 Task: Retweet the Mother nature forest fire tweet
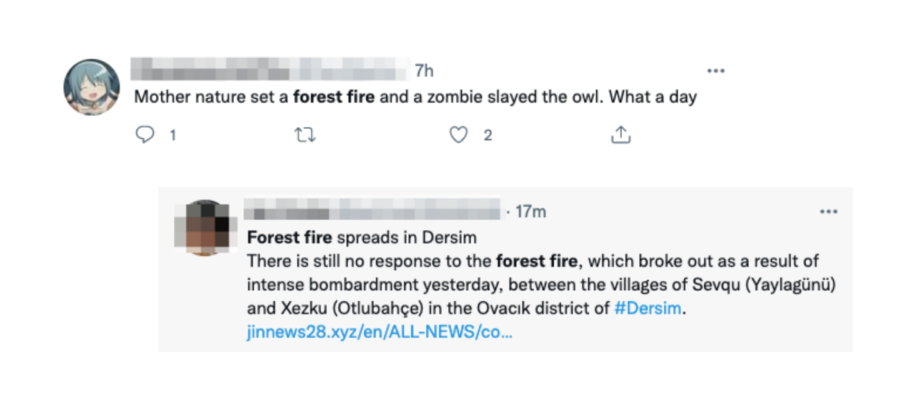click(305, 135)
